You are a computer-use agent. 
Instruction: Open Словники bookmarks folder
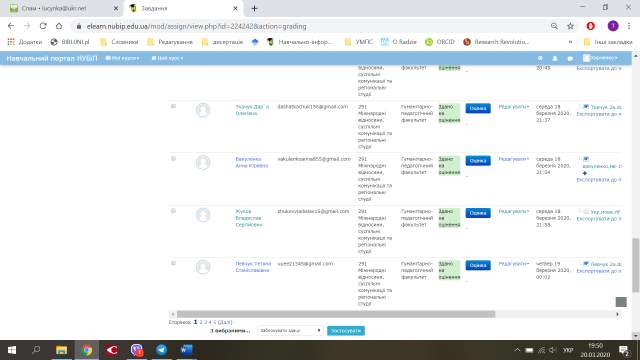pos(119,42)
